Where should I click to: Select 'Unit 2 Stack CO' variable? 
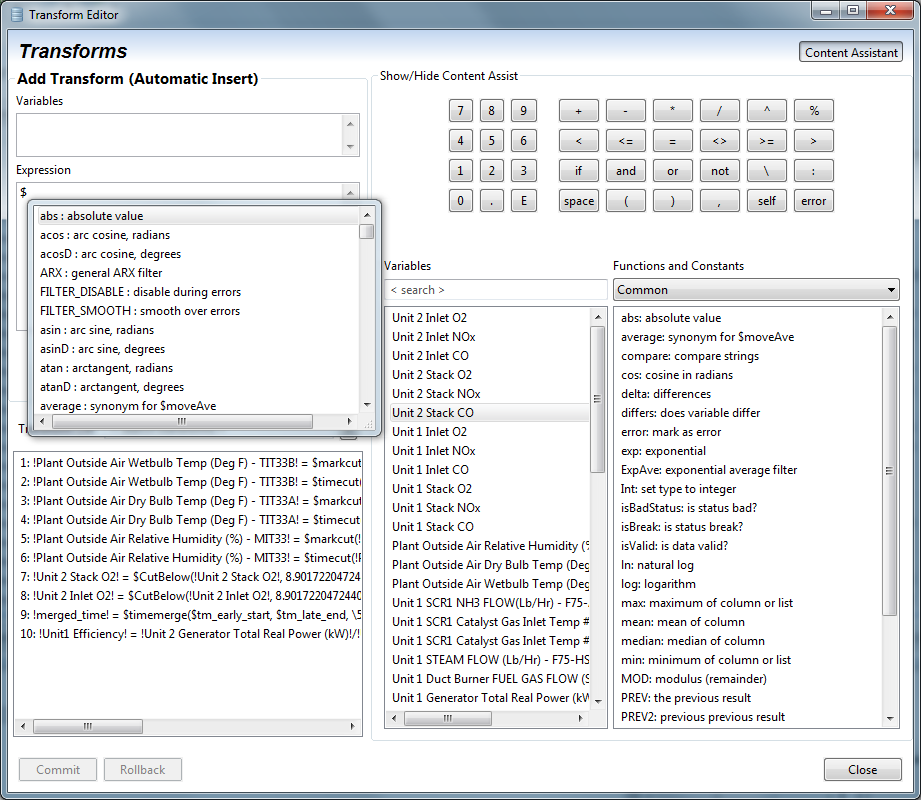coord(433,413)
